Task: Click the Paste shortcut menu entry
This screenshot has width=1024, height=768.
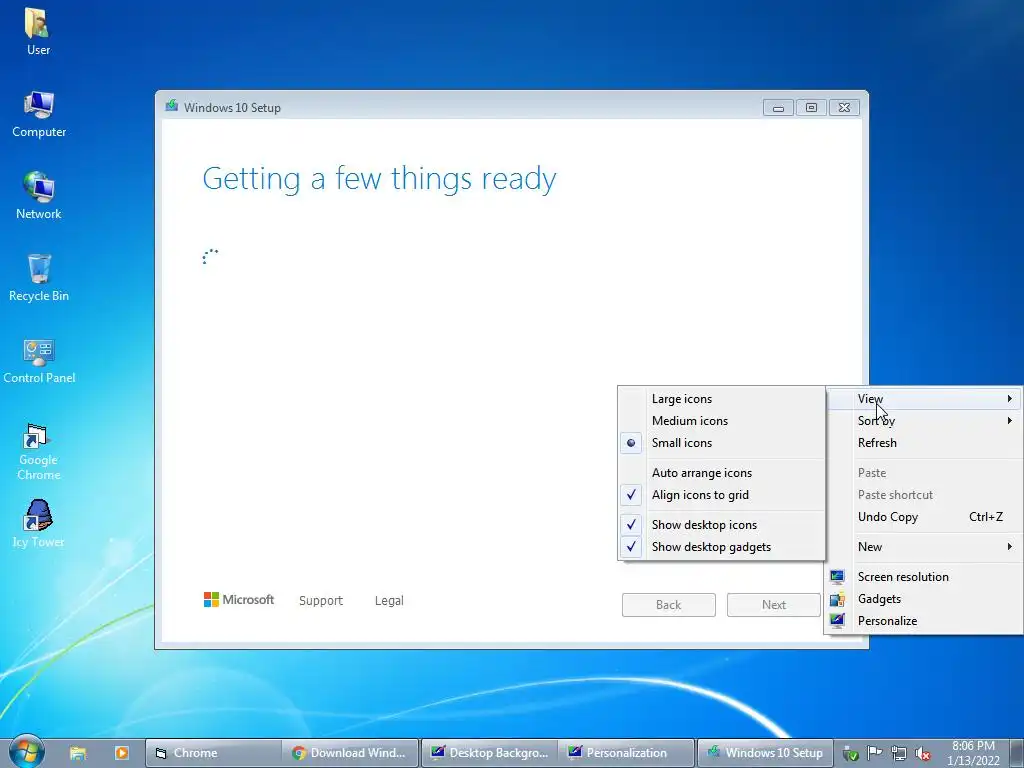Action: (x=923, y=495)
